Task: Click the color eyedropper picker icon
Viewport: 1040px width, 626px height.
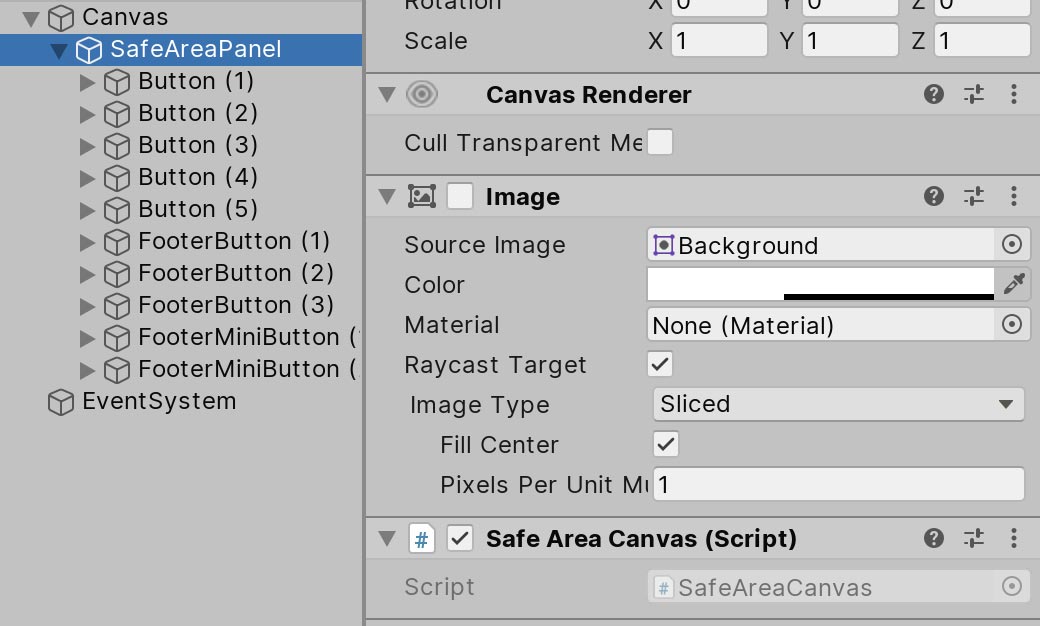Action: (x=1013, y=285)
